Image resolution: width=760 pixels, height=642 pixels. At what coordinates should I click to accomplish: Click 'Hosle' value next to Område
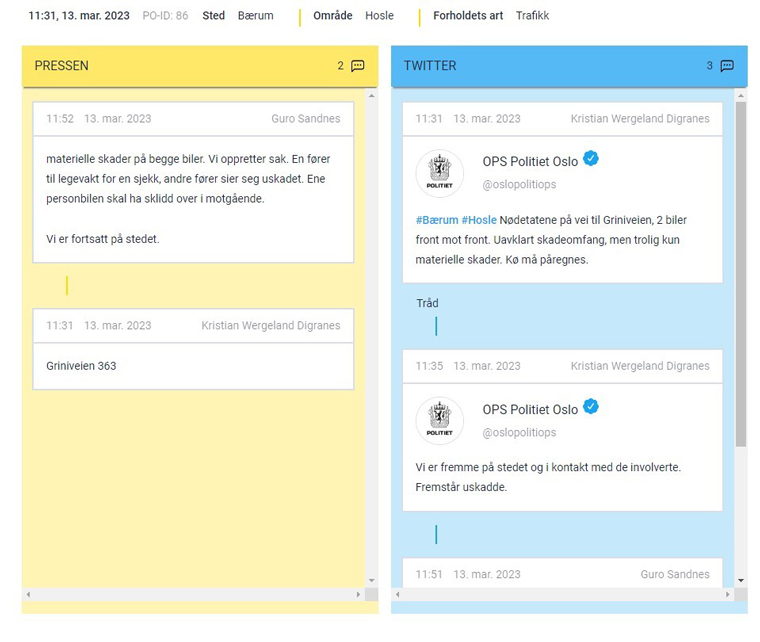click(380, 16)
